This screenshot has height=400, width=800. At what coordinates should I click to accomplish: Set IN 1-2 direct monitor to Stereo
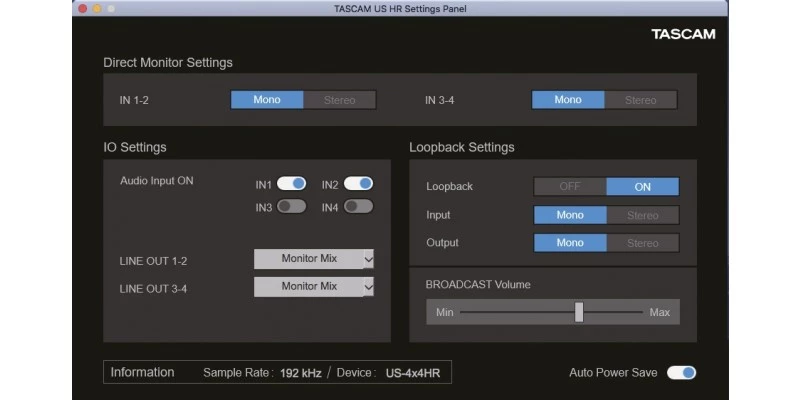340,100
